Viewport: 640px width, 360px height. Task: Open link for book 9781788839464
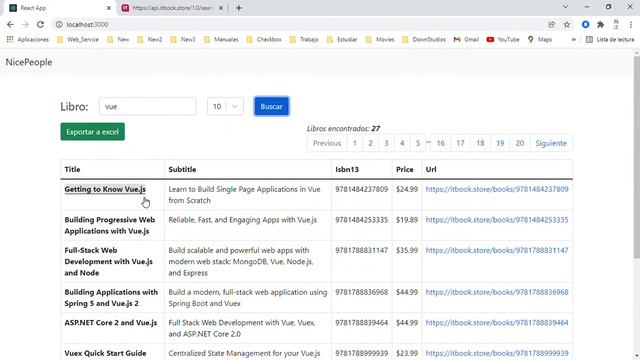(x=497, y=323)
